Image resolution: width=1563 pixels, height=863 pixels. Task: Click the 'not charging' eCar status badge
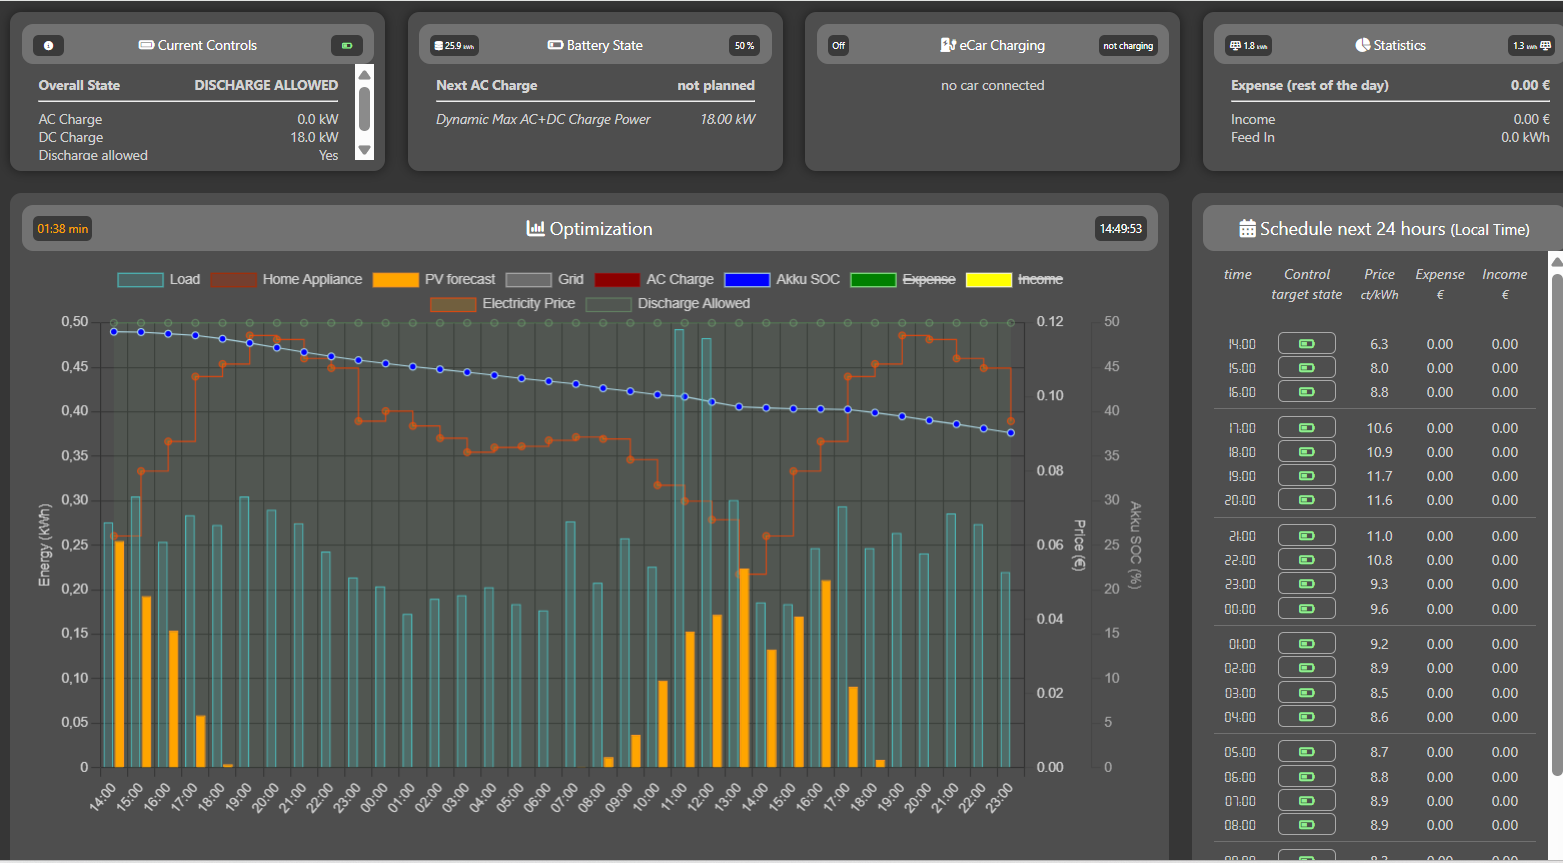tap(1127, 46)
